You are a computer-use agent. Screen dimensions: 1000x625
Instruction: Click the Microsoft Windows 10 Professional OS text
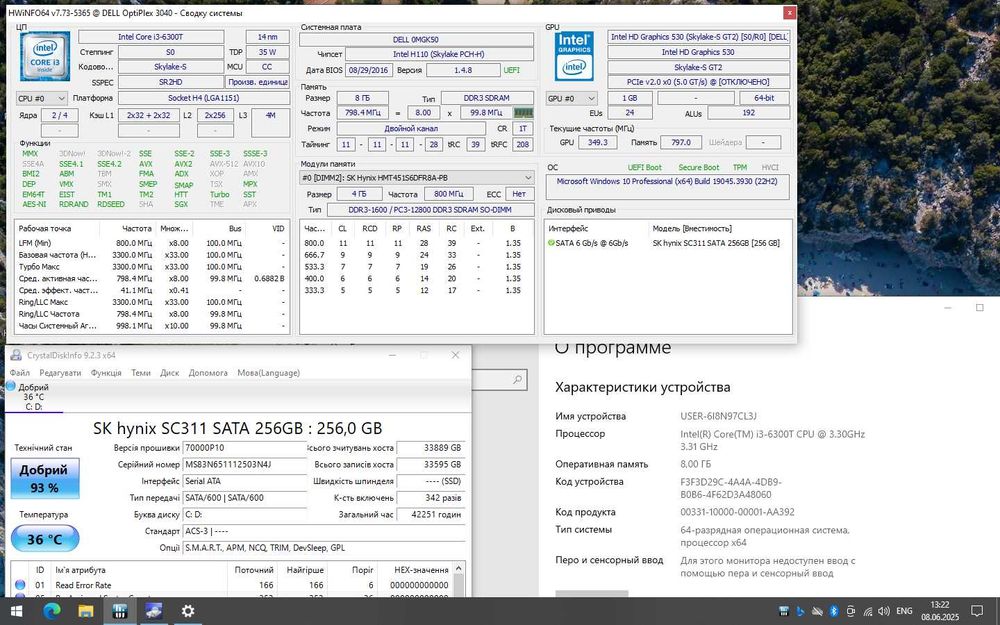pos(667,182)
